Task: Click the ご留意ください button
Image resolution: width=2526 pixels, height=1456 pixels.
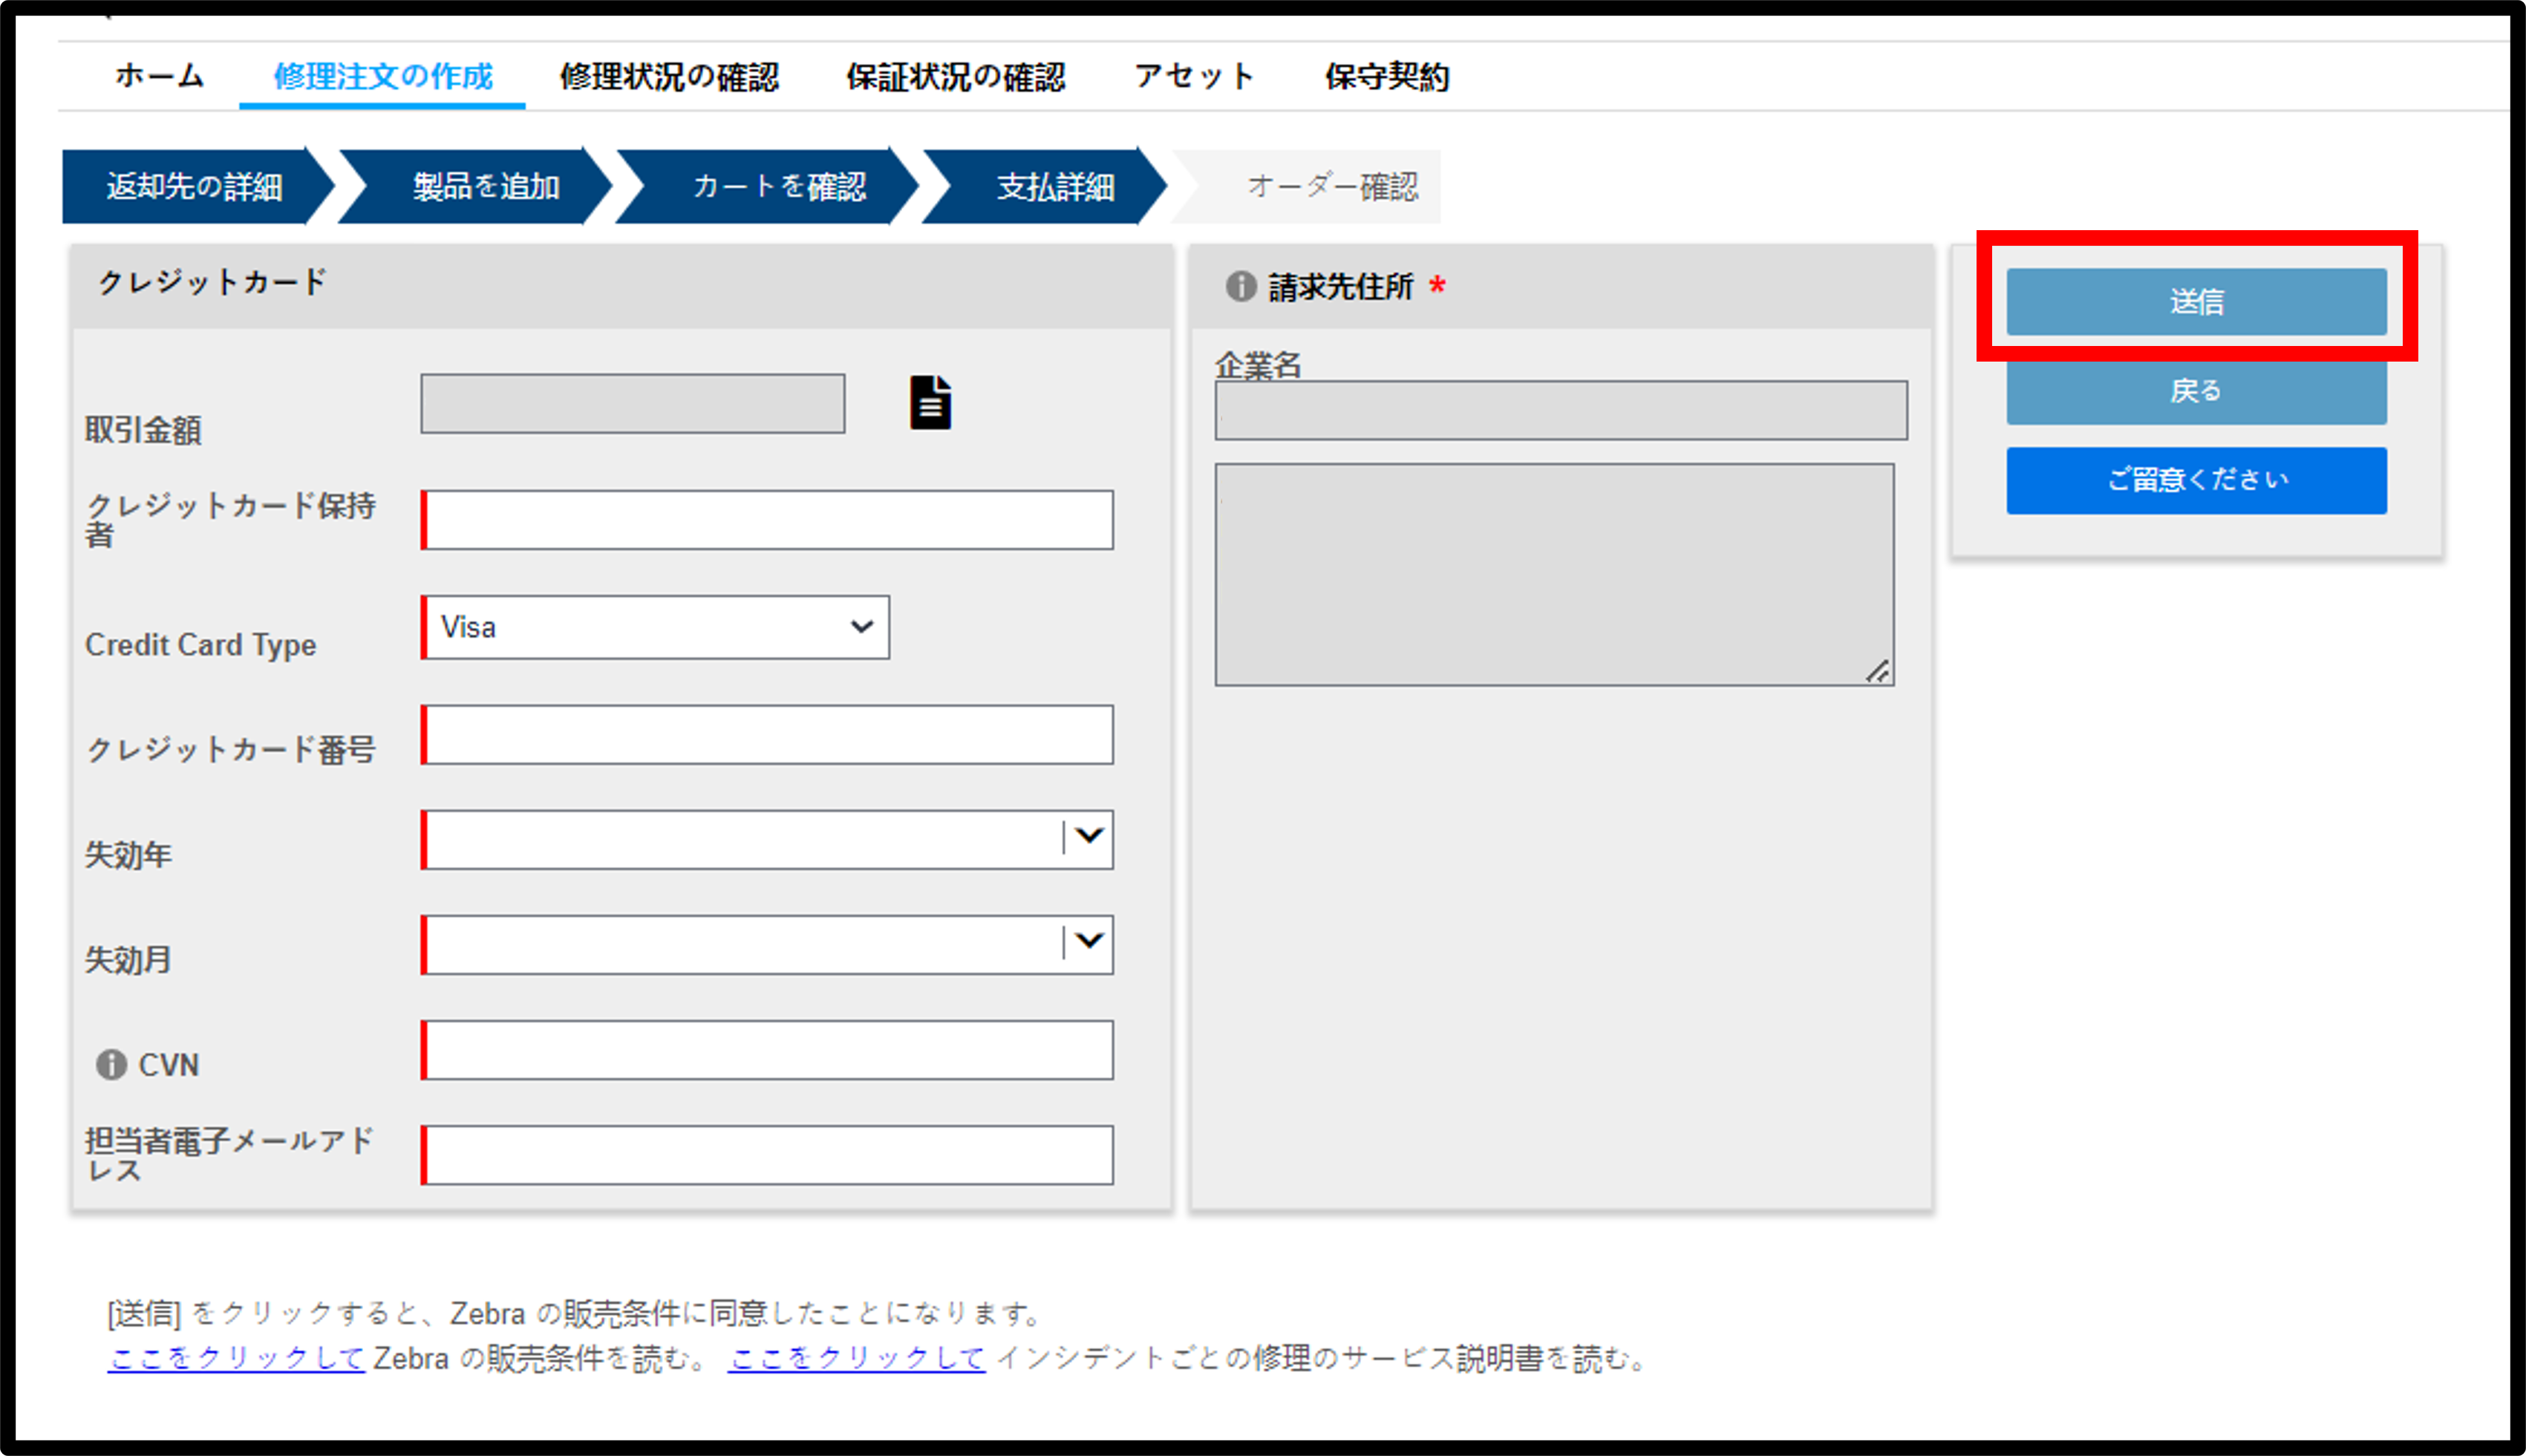Action: click(x=2196, y=480)
